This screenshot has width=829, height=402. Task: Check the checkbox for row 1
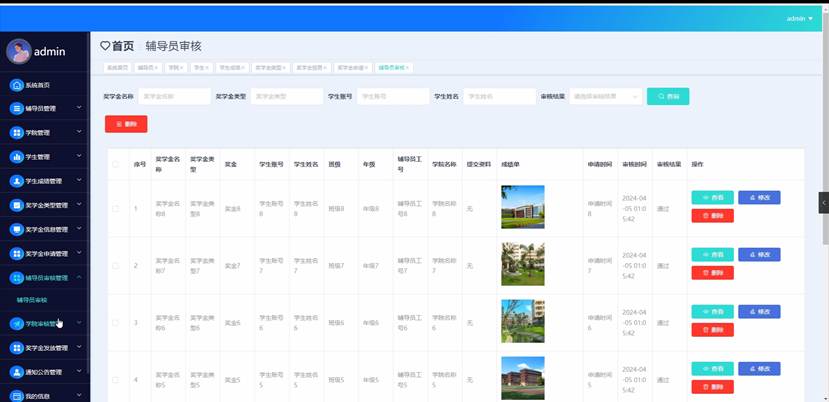point(116,209)
